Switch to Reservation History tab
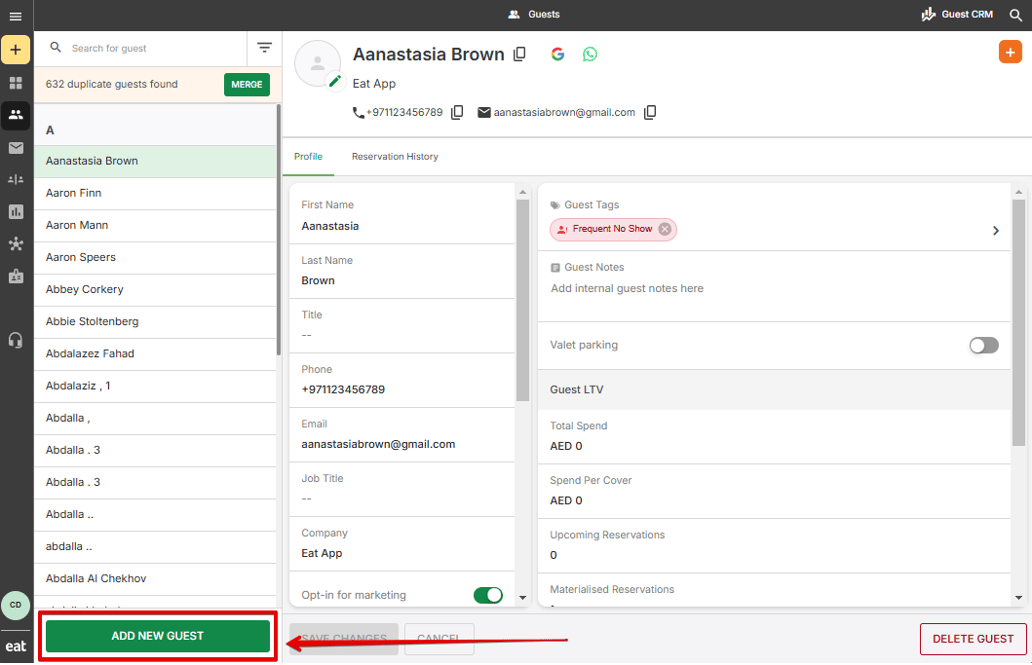1032x665 pixels. (x=395, y=157)
